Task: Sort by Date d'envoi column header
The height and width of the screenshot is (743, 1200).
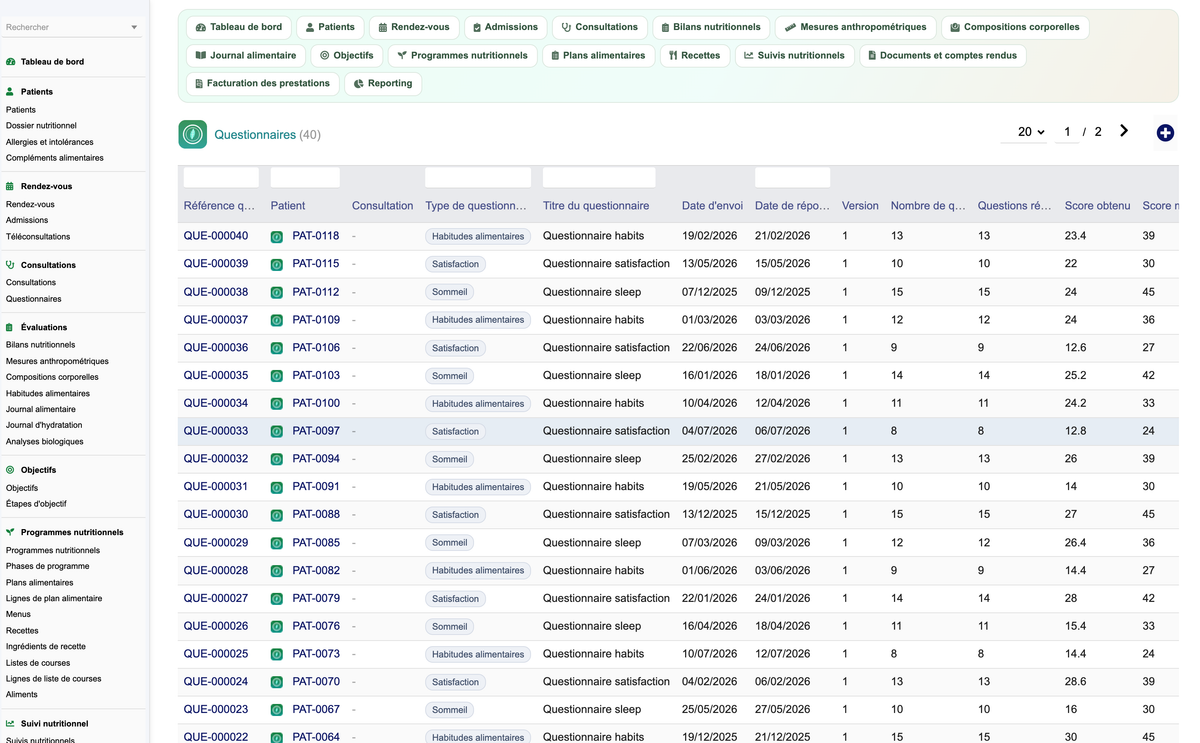Action: pyautogui.click(x=712, y=206)
